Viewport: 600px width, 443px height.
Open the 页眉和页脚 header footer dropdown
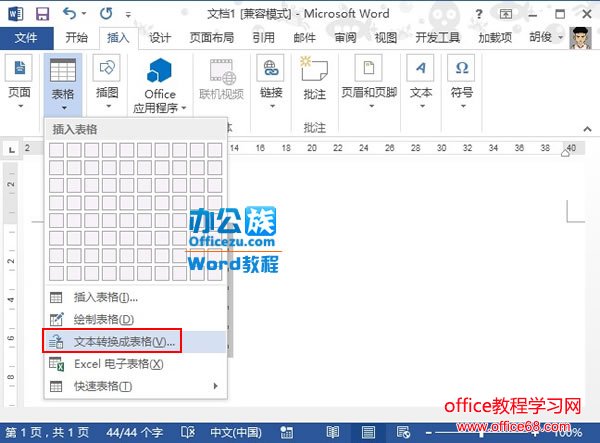(x=369, y=82)
